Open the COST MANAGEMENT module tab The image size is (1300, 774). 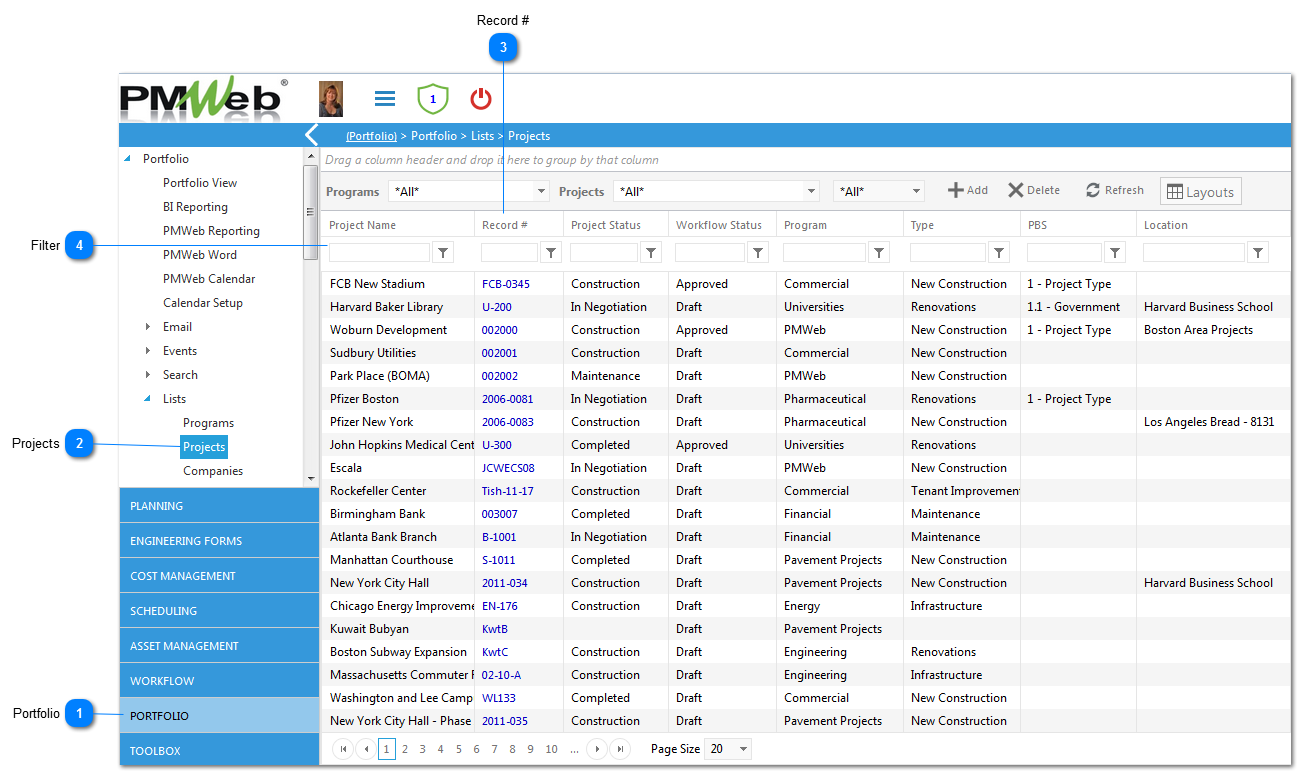tap(219, 576)
